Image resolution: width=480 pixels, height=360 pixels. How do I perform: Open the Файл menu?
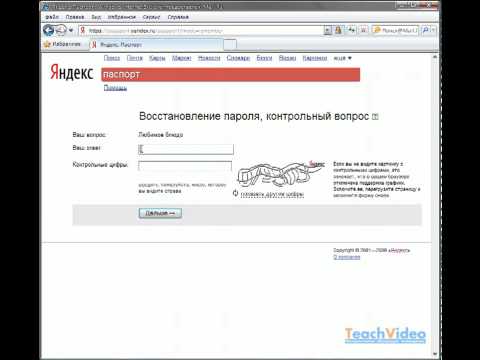52,17
